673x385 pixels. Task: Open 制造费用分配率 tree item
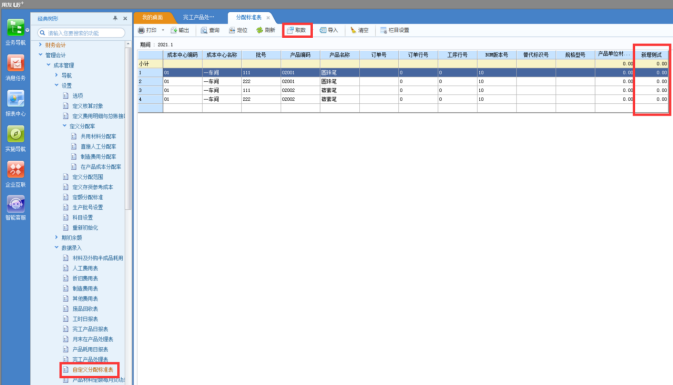click(98, 156)
